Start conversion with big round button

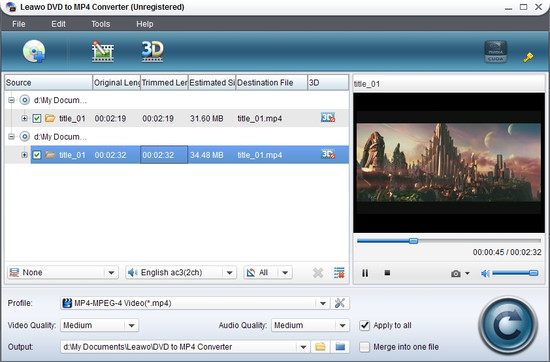click(x=508, y=325)
